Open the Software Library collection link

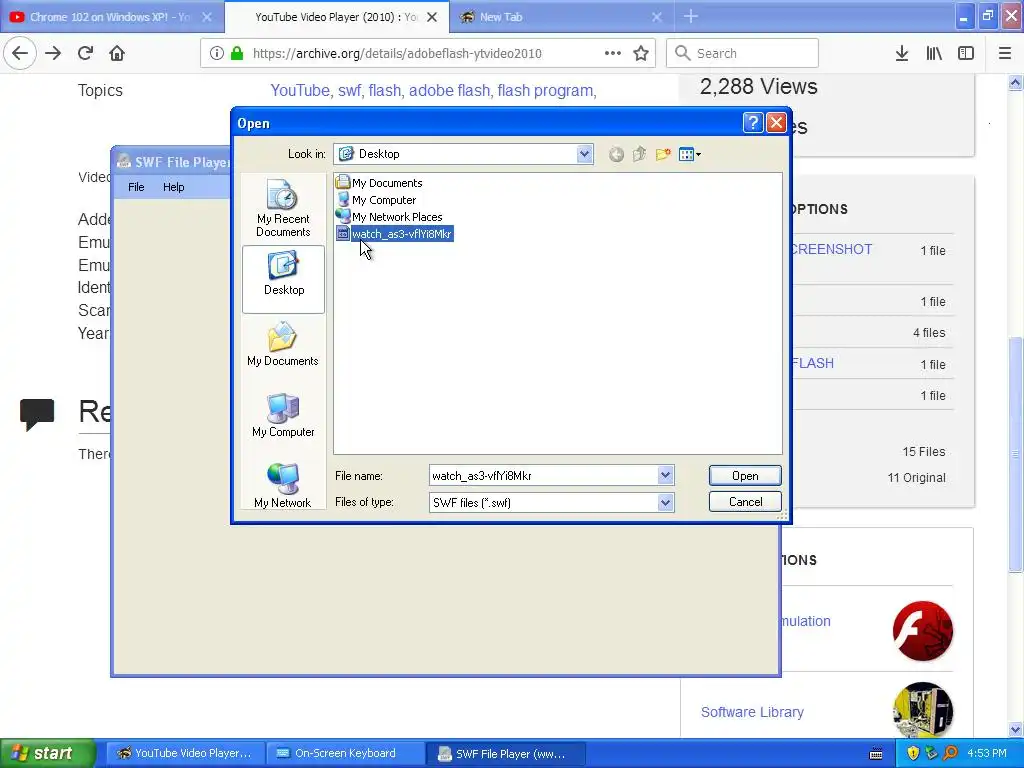(x=752, y=712)
